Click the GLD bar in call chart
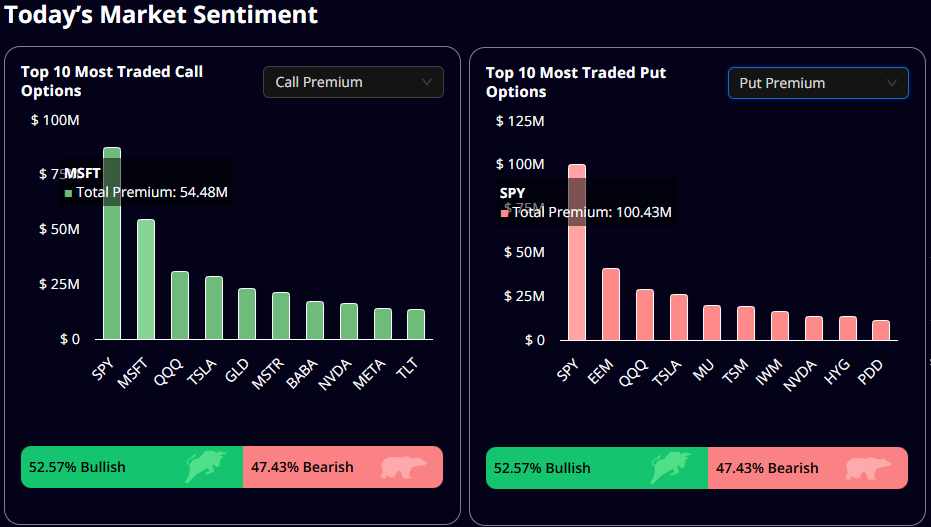This screenshot has height=527, width=931. 247,314
